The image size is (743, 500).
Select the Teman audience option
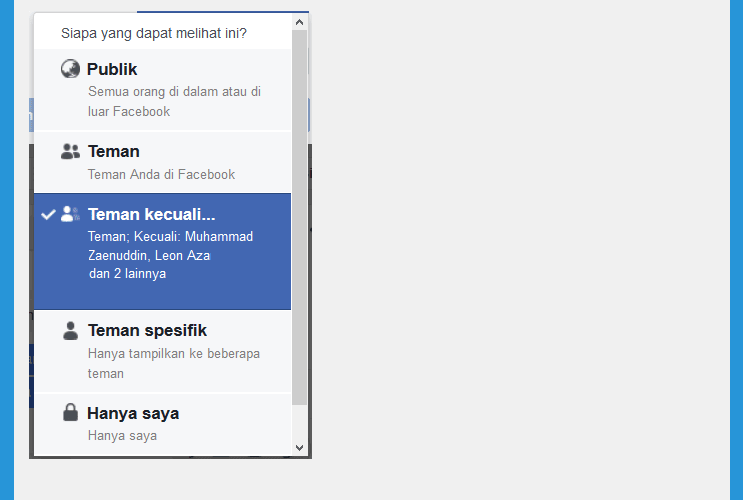click(x=163, y=162)
